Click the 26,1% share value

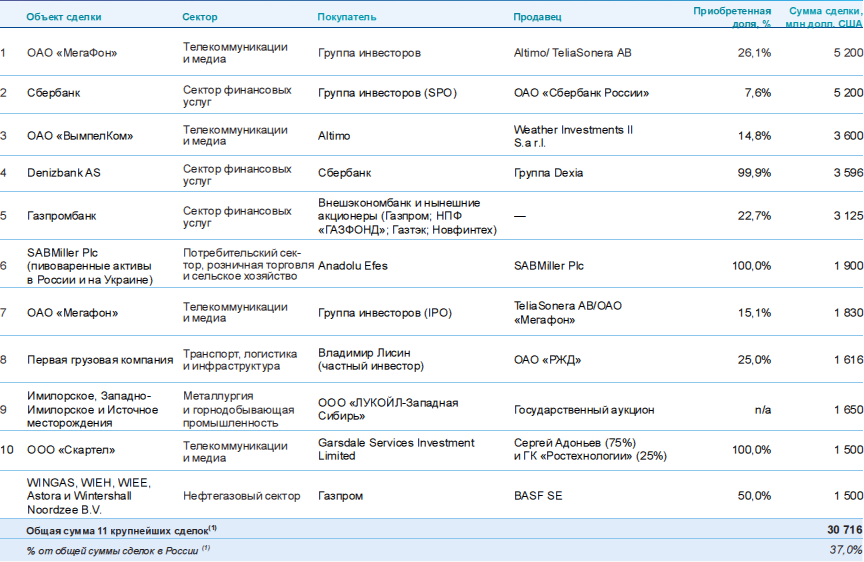pos(754,53)
